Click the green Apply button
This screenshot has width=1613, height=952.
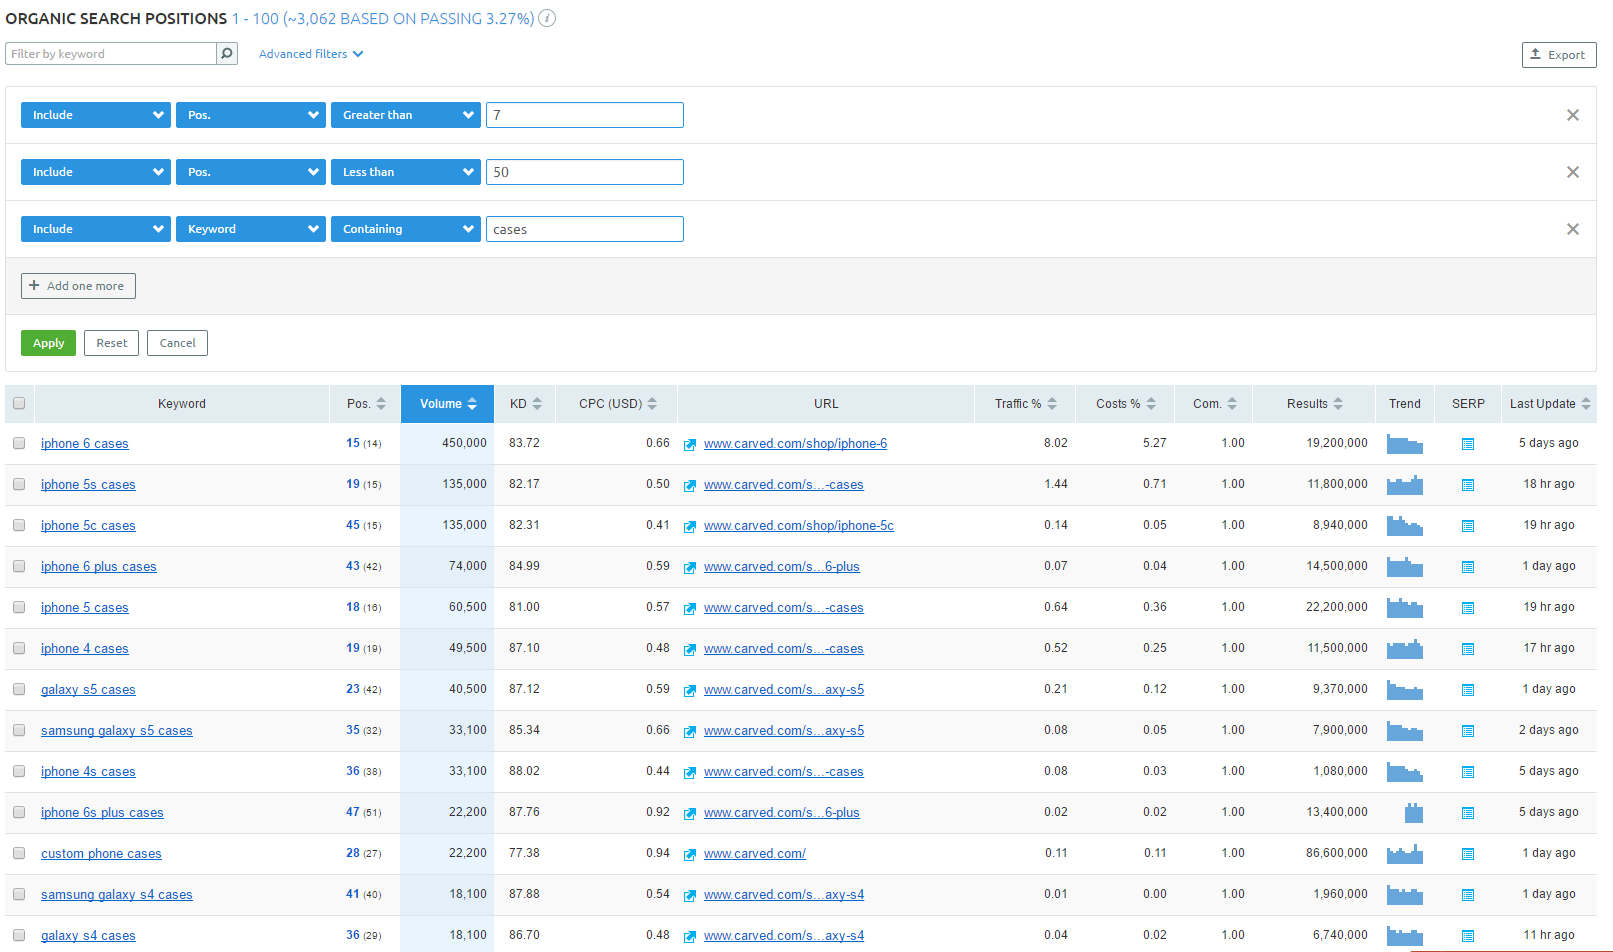pyautogui.click(x=48, y=343)
